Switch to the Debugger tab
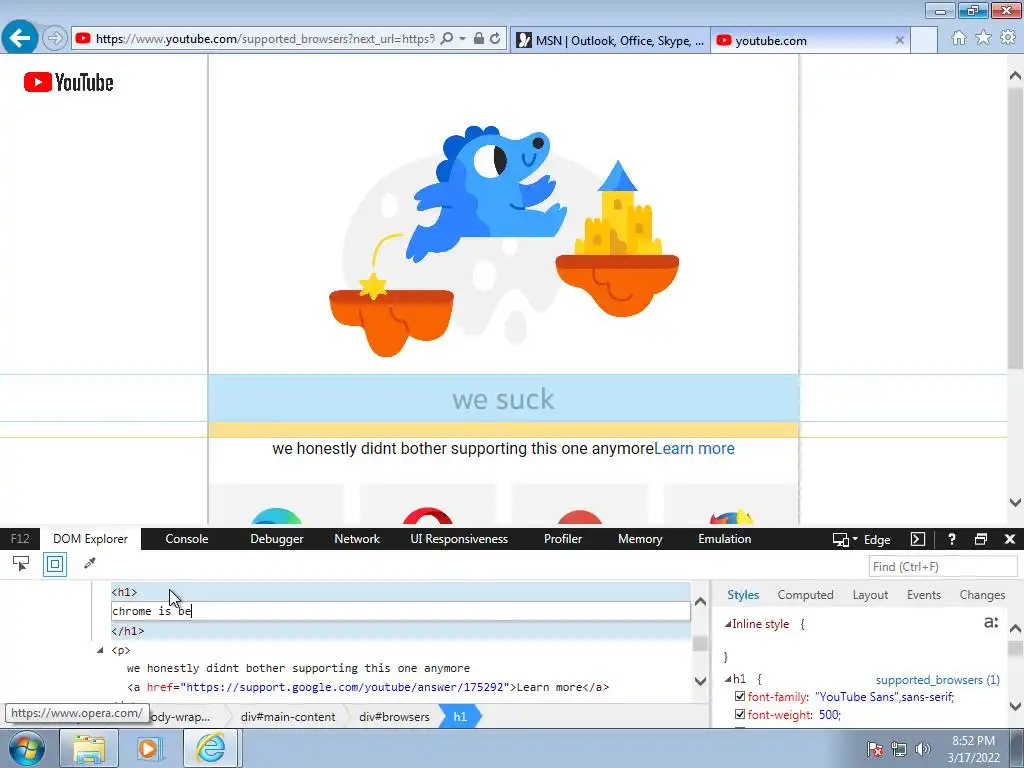This screenshot has width=1024, height=768. tap(277, 539)
